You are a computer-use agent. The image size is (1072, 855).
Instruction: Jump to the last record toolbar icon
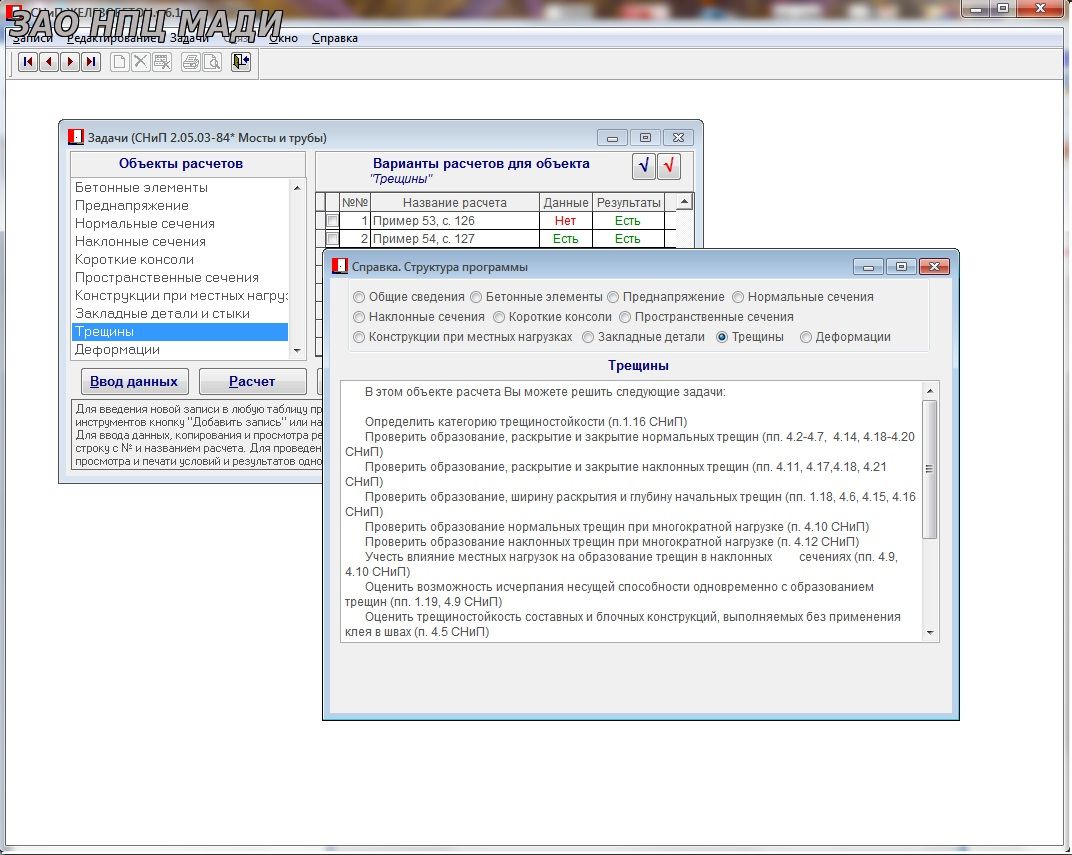coord(90,62)
